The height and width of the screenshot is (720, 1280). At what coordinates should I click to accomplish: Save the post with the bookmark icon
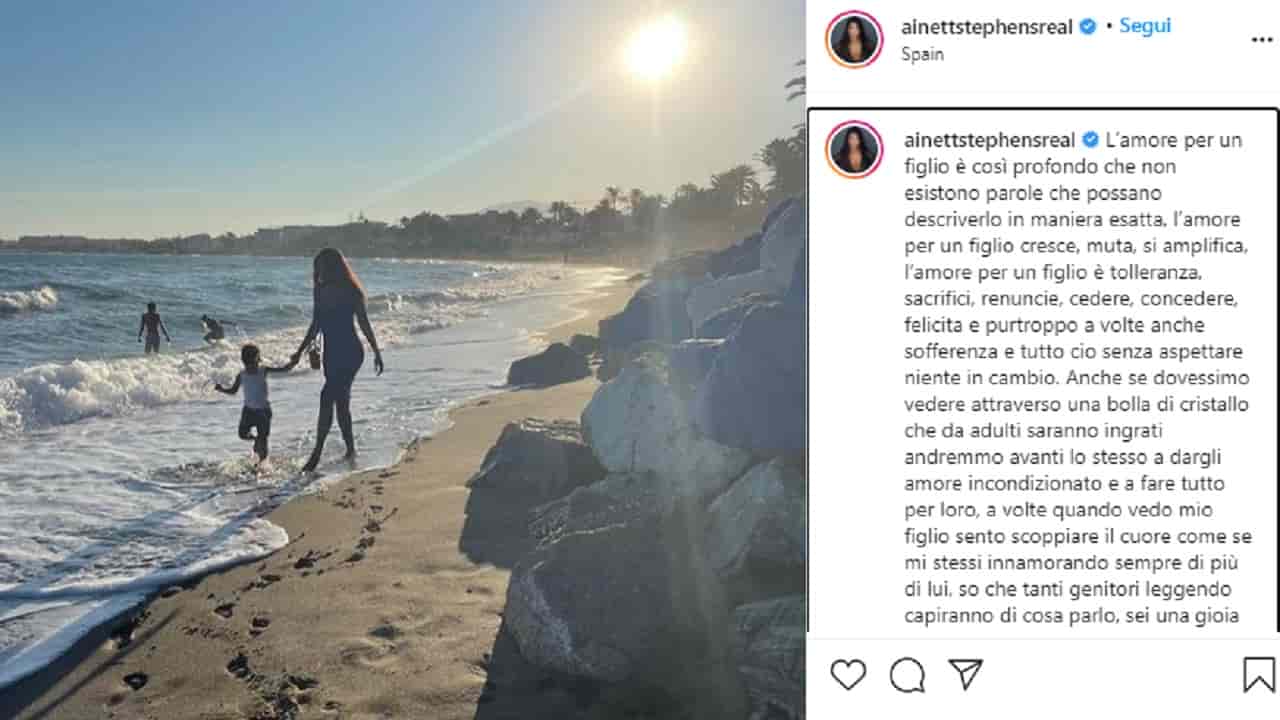click(1259, 675)
